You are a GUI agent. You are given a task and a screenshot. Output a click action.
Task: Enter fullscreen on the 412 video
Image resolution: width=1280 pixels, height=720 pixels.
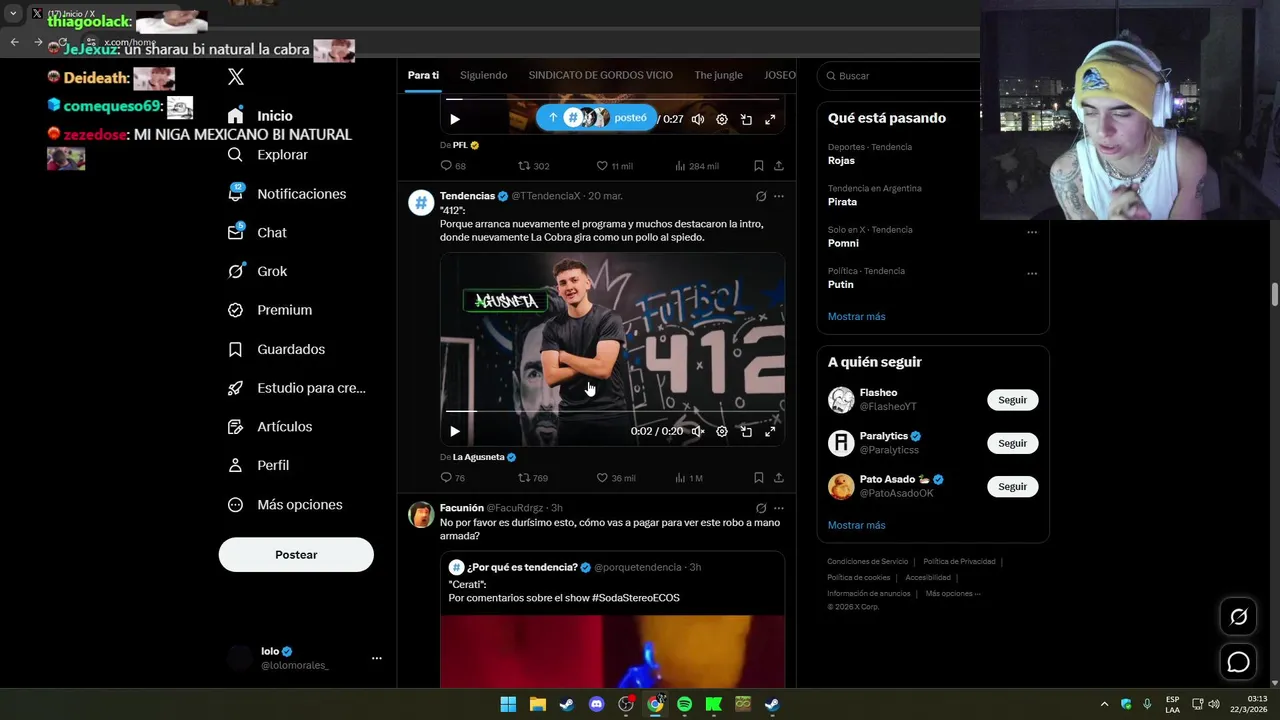click(770, 432)
